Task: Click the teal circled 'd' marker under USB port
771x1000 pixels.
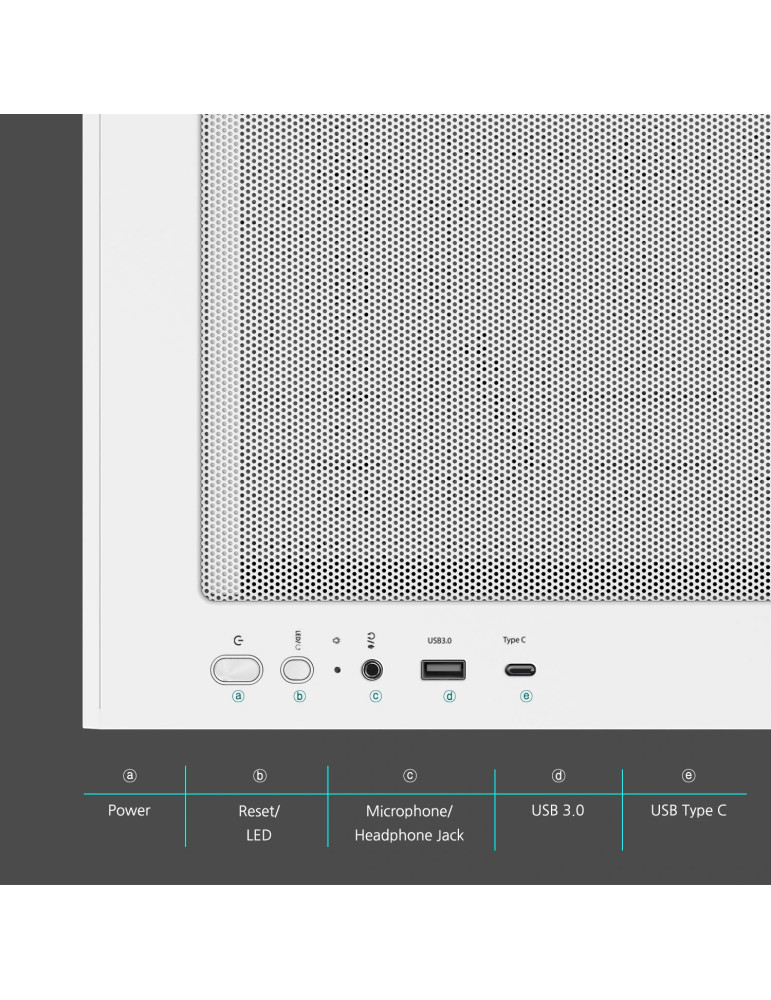Action: point(449,696)
